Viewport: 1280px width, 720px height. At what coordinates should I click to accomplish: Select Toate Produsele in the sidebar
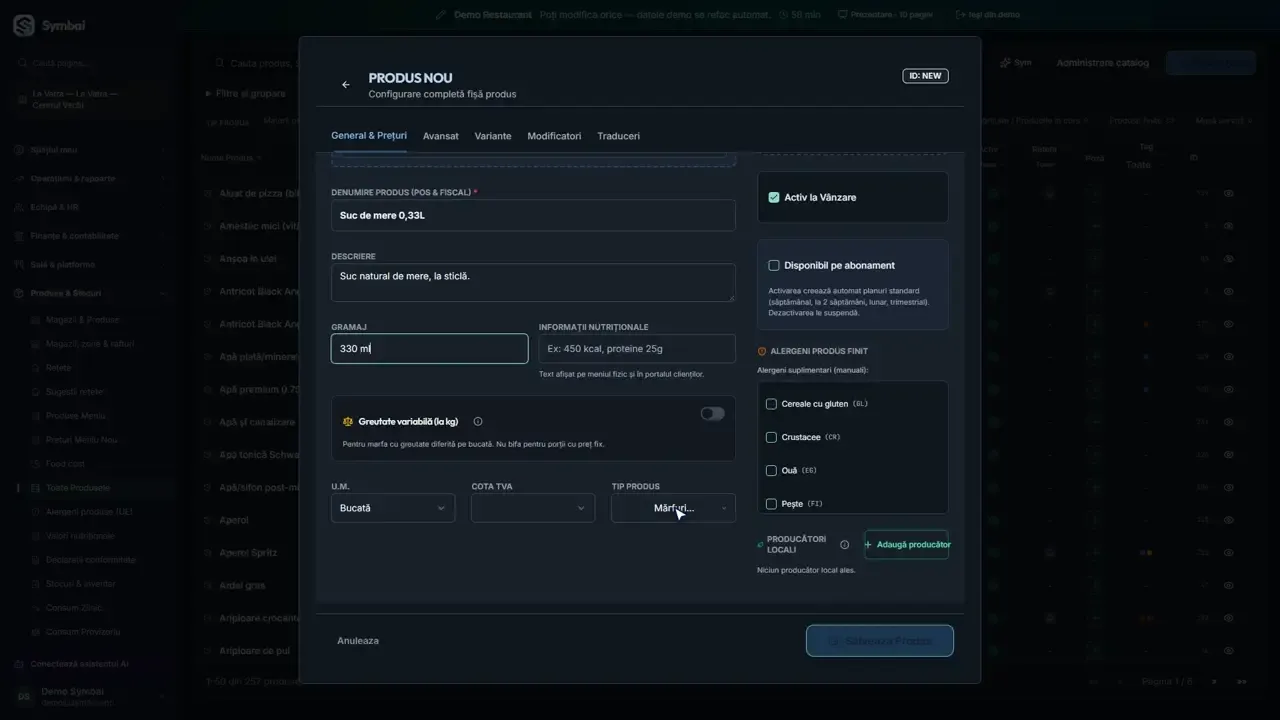[x=78, y=488]
